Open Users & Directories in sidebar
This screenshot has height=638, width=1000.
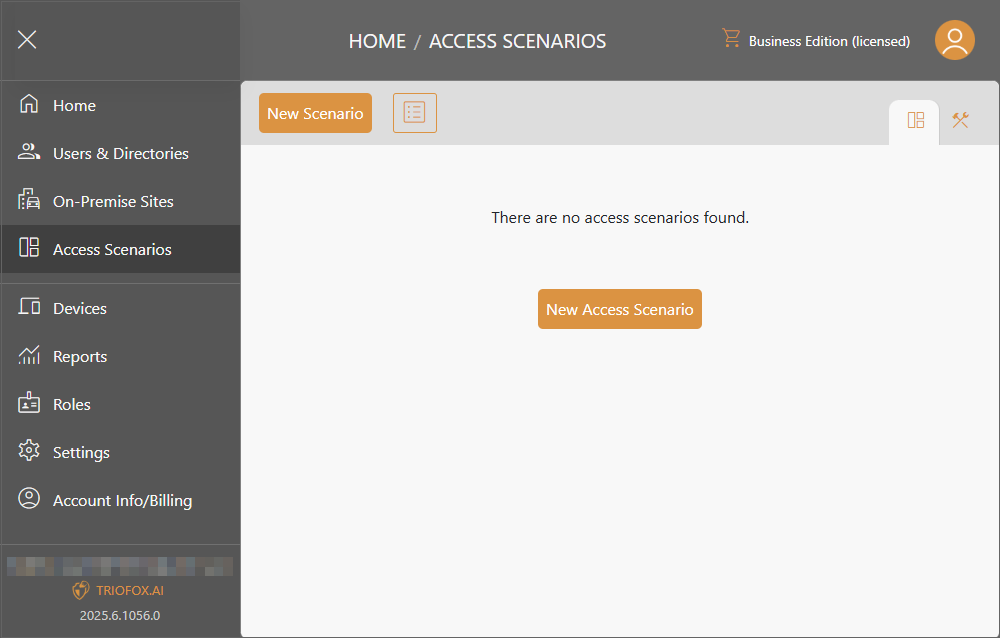[121, 153]
